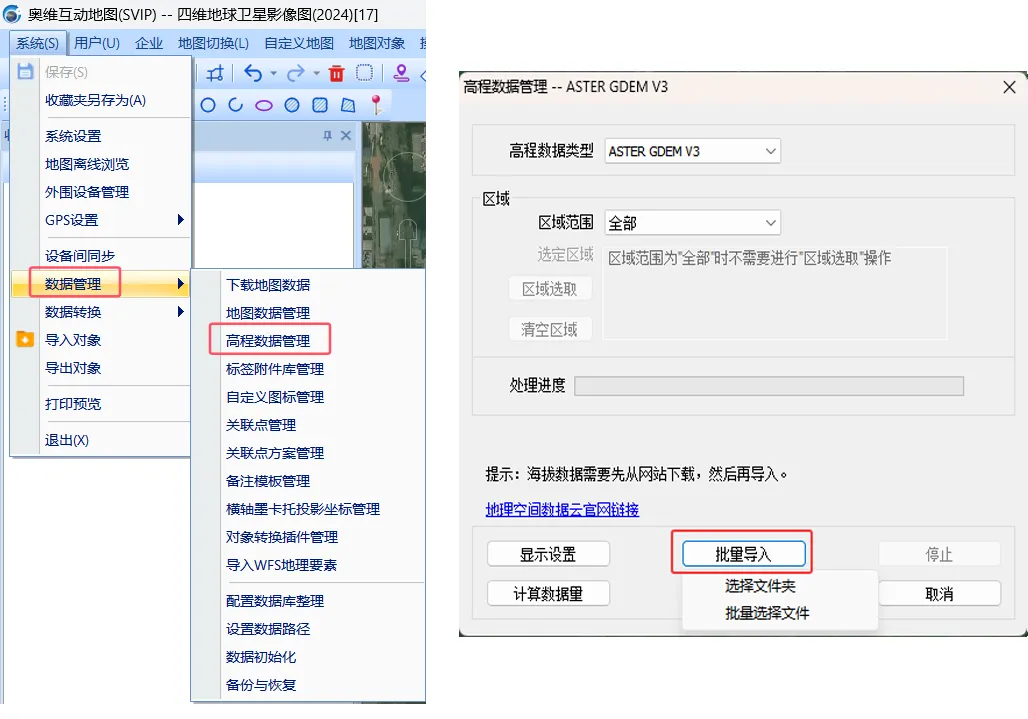The width and height of the screenshot is (1028, 719).
Task: Click the undo arrow icon
Action: 253,73
